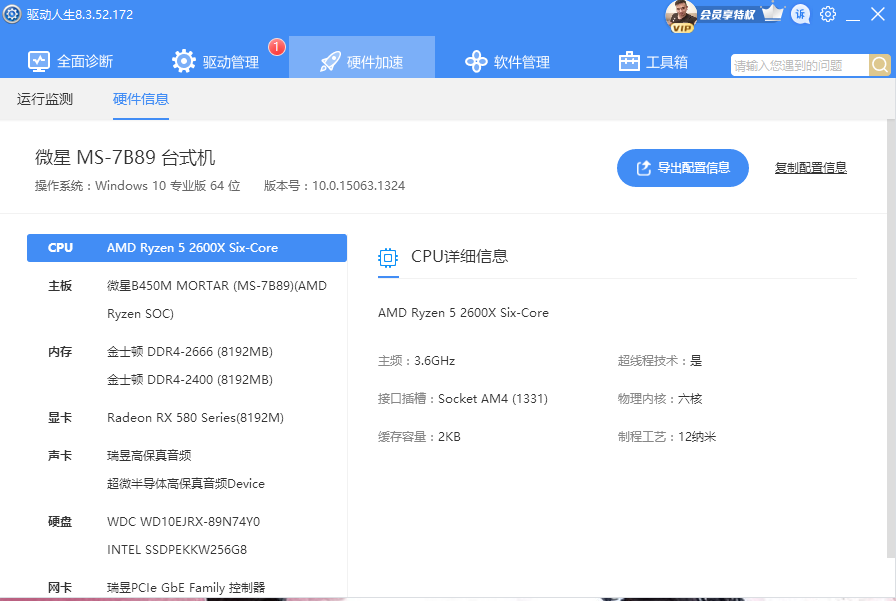896x601 pixels.
Task: Select the WDC WD10EJRX-89N74Y0 disk entry
Action: pyautogui.click(x=183, y=522)
